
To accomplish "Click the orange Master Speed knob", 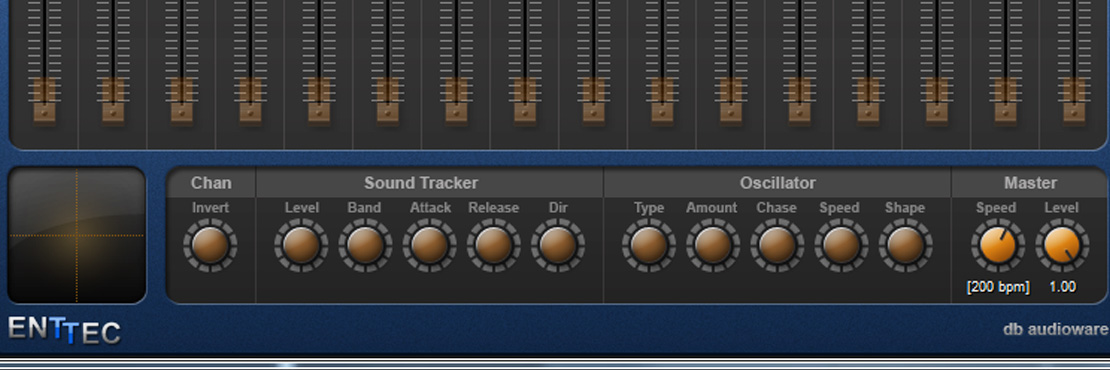I will pos(997,245).
